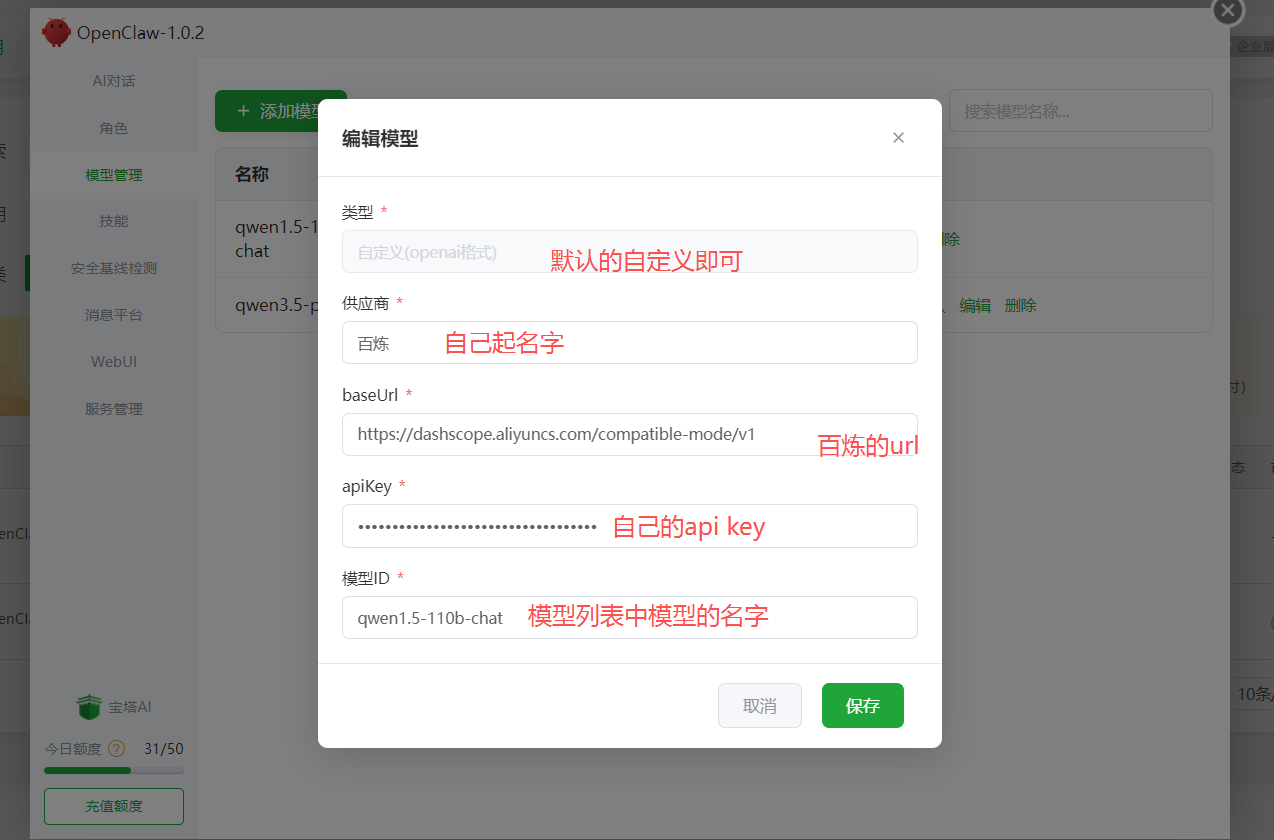Click the qwen1.5 model name in table
The width and height of the screenshot is (1274, 840).
point(276,239)
